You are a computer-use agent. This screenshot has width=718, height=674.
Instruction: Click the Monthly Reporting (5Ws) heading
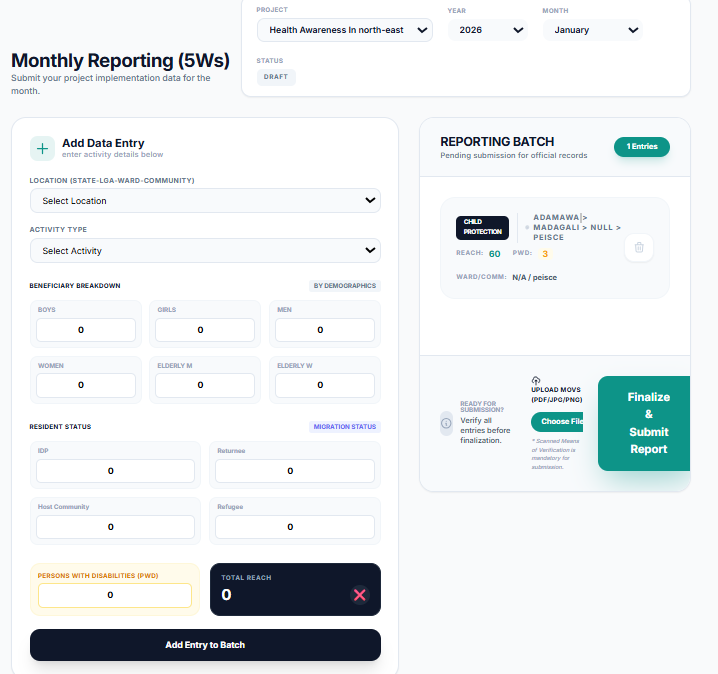coord(120,60)
